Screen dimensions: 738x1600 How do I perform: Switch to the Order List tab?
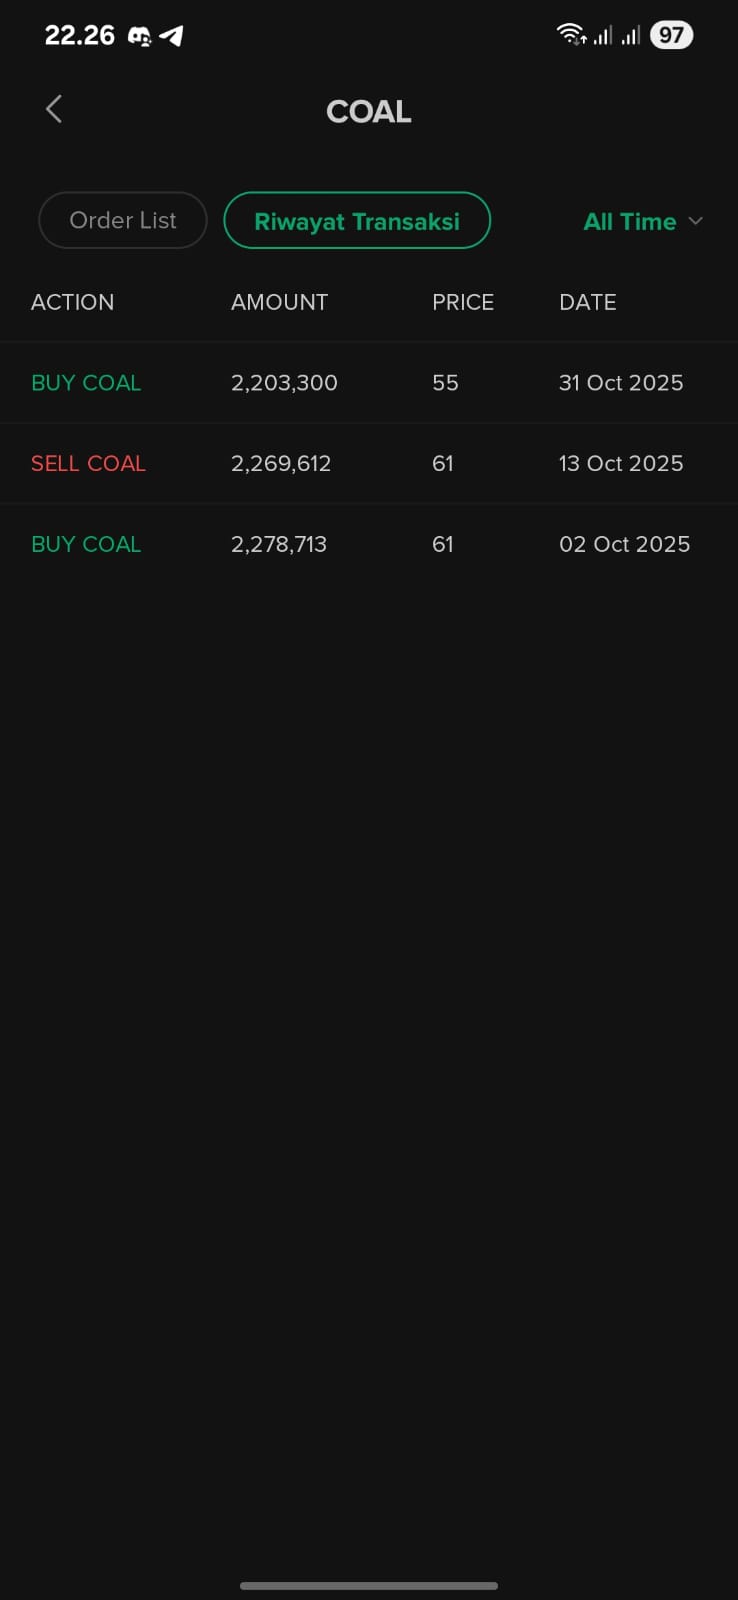click(123, 220)
